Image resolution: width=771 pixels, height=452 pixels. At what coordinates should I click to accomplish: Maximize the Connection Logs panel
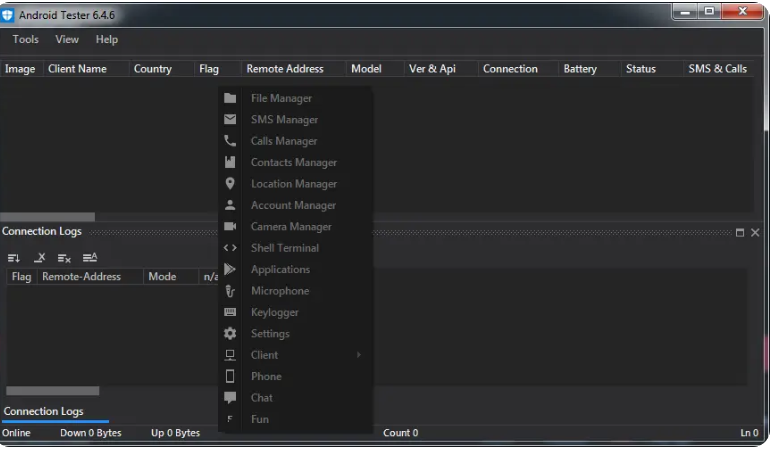(x=740, y=232)
